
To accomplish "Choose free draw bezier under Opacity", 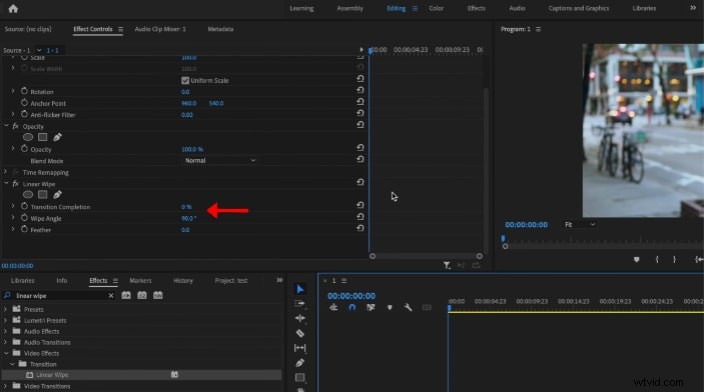I will pyautogui.click(x=57, y=137).
